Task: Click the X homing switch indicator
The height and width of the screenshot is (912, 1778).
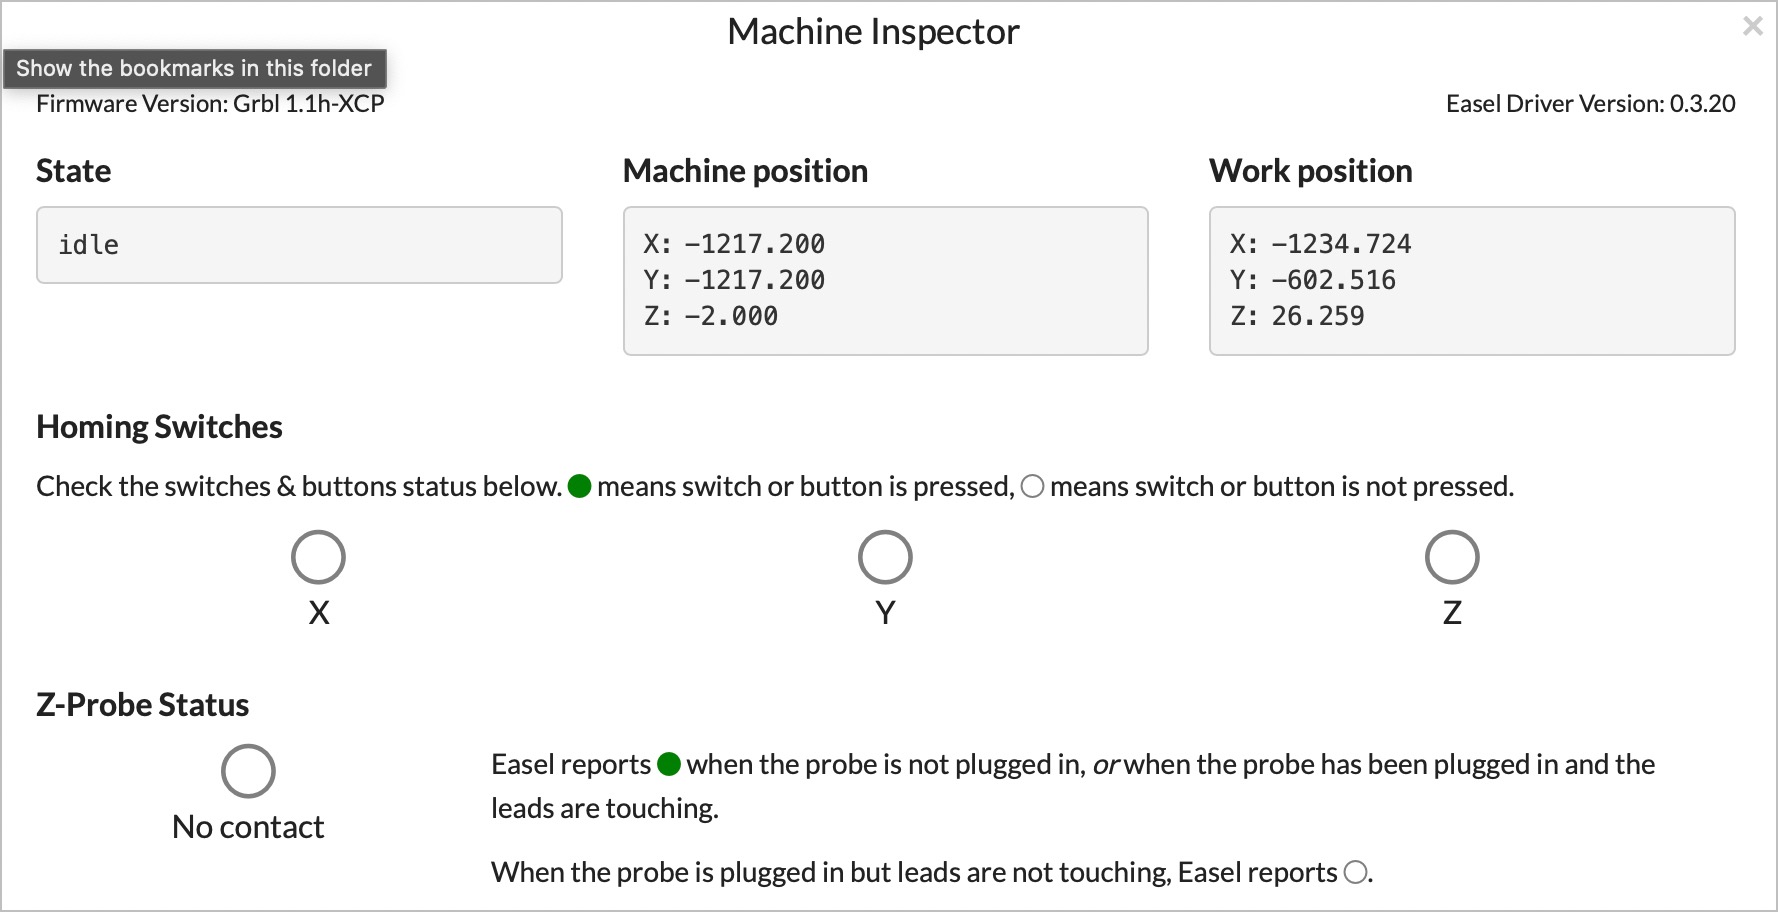Action: click(x=318, y=557)
